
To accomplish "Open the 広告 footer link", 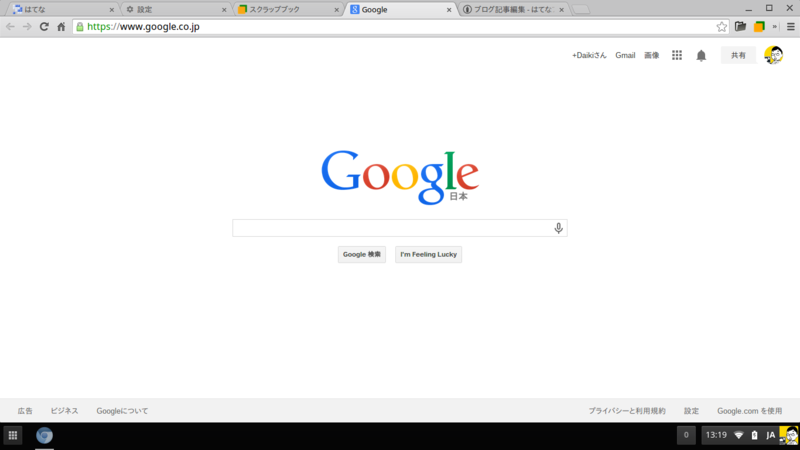I will click(x=25, y=411).
